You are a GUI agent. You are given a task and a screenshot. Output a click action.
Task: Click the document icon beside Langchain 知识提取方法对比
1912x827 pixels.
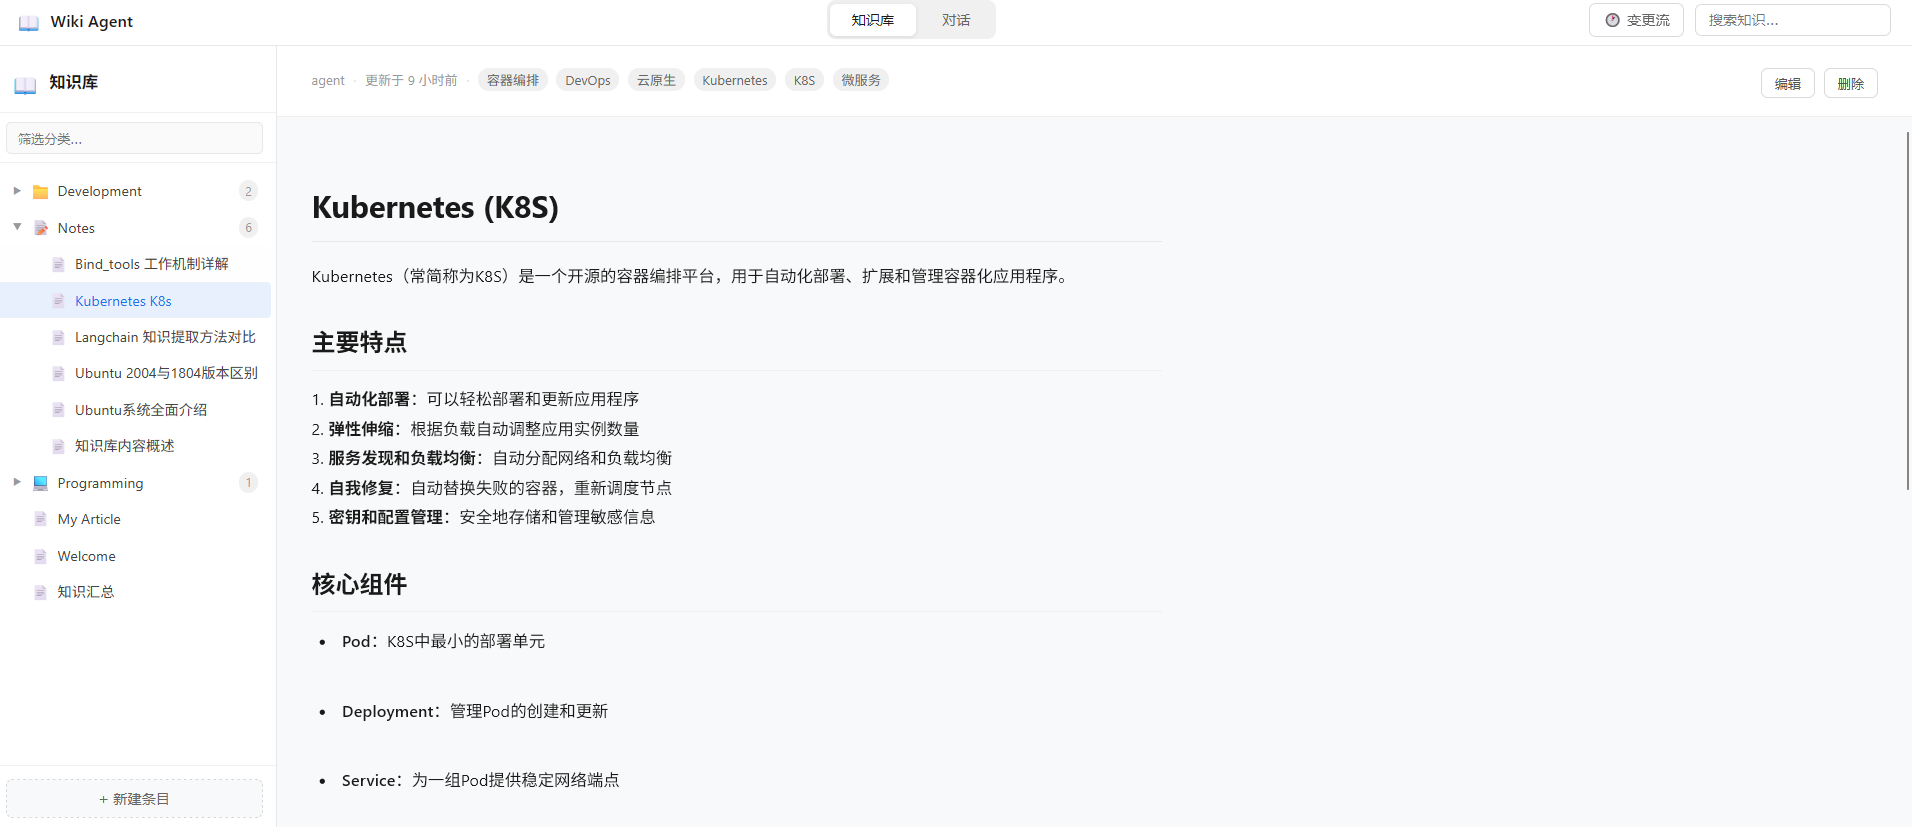click(x=58, y=337)
